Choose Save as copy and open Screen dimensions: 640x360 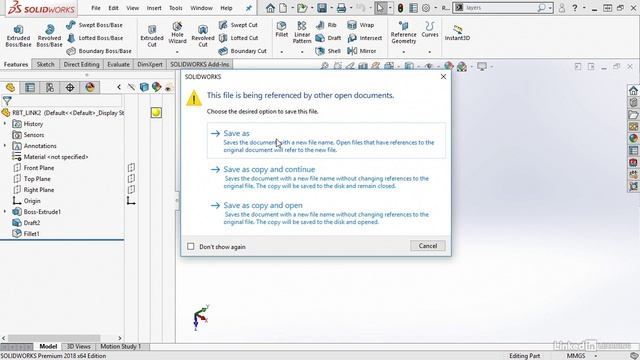pos(326,213)
